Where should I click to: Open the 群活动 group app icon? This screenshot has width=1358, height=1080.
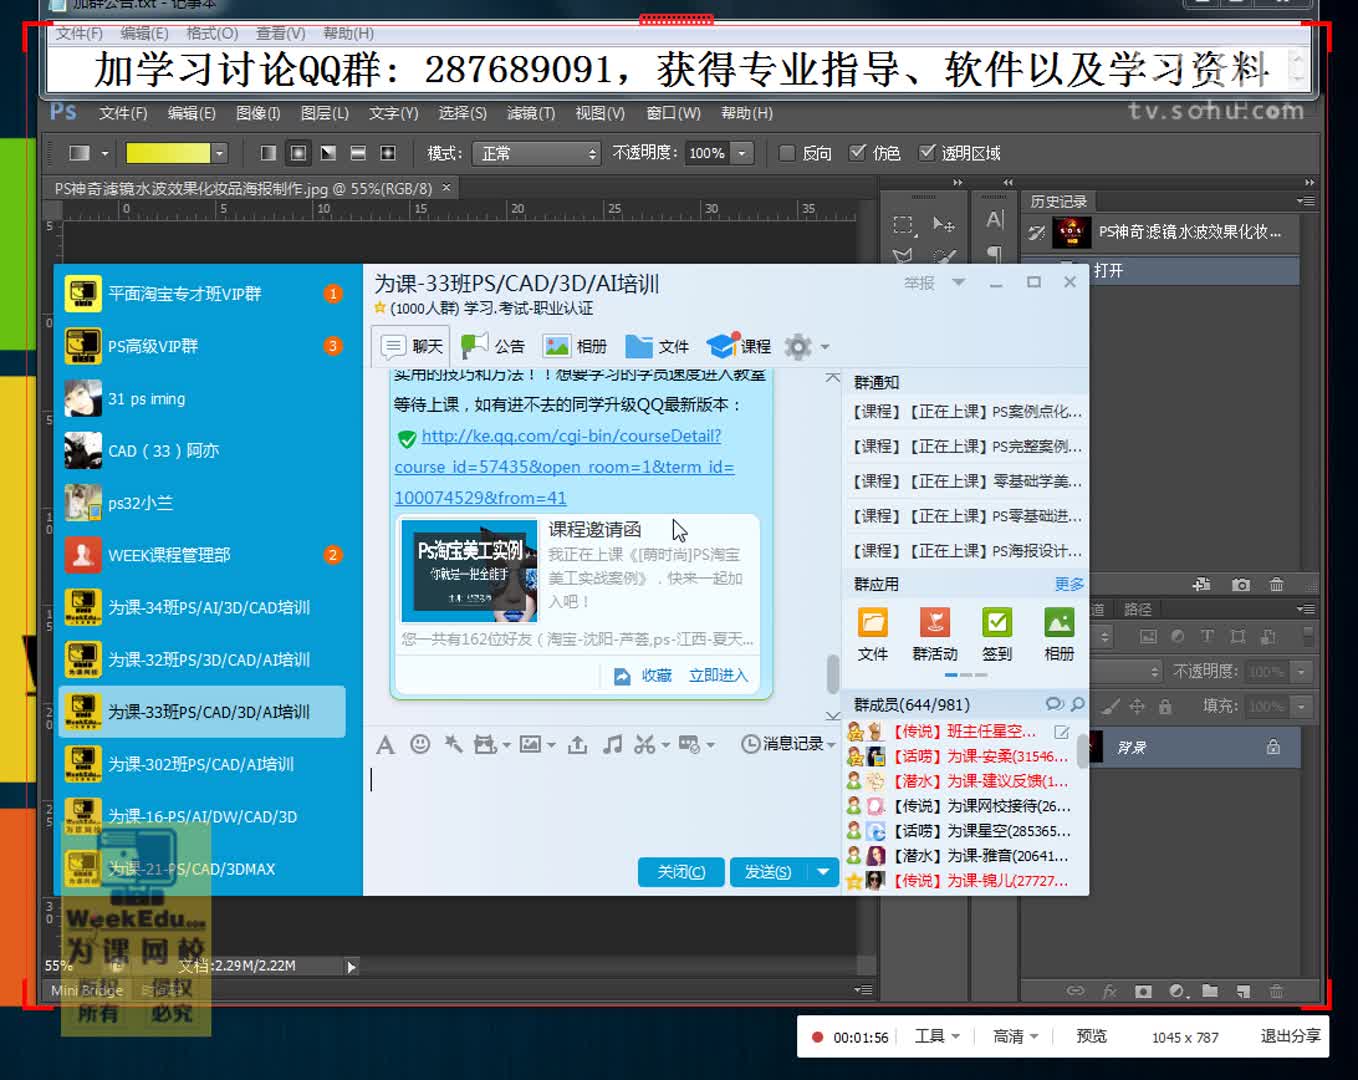(935, 623)
